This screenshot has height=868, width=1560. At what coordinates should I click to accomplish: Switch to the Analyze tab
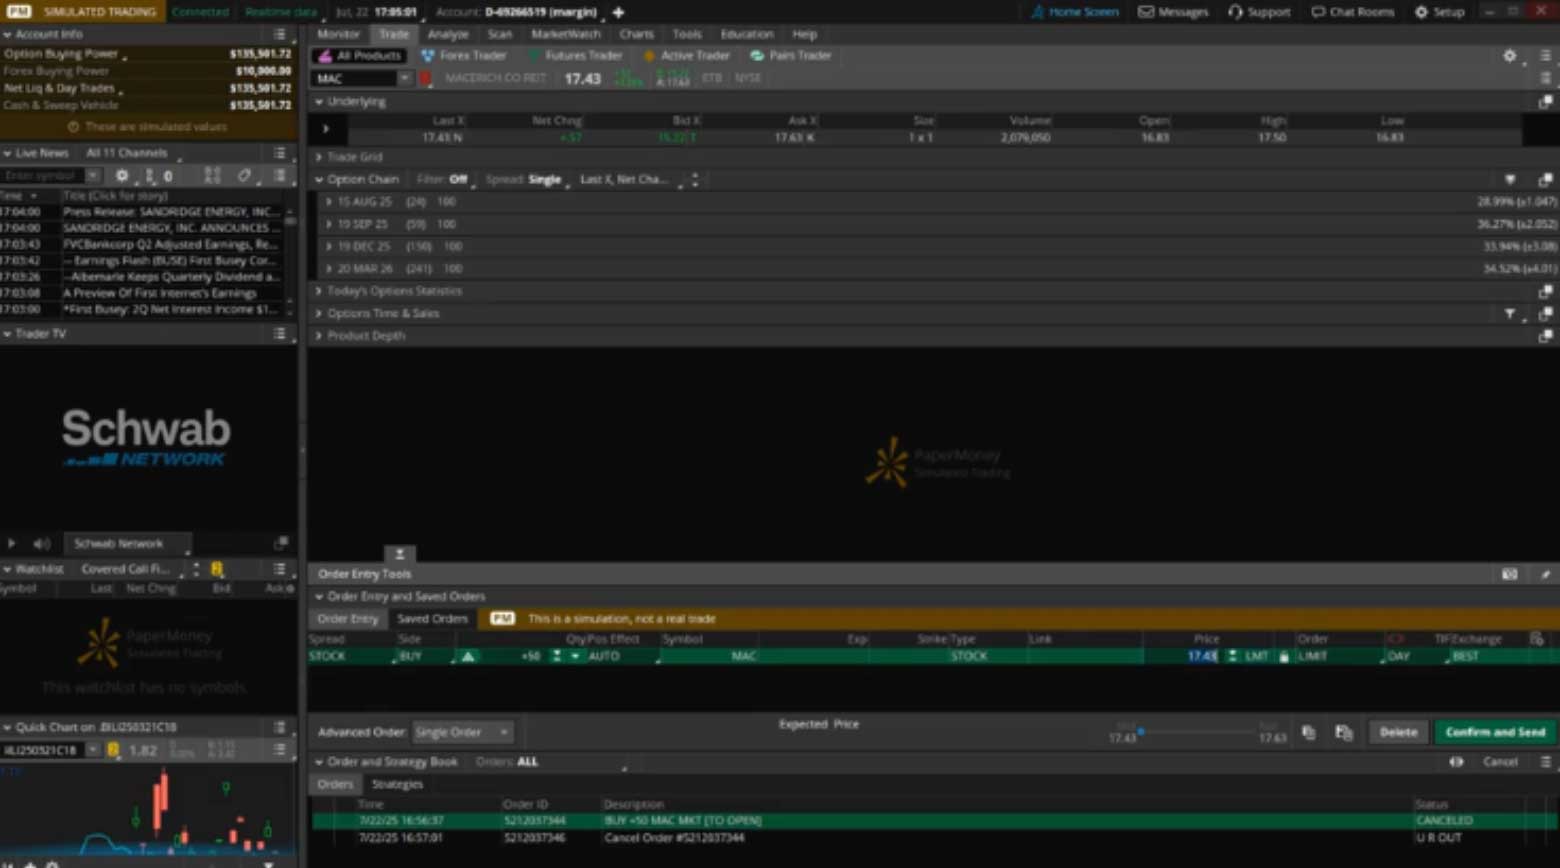click(x=447, y=34)
